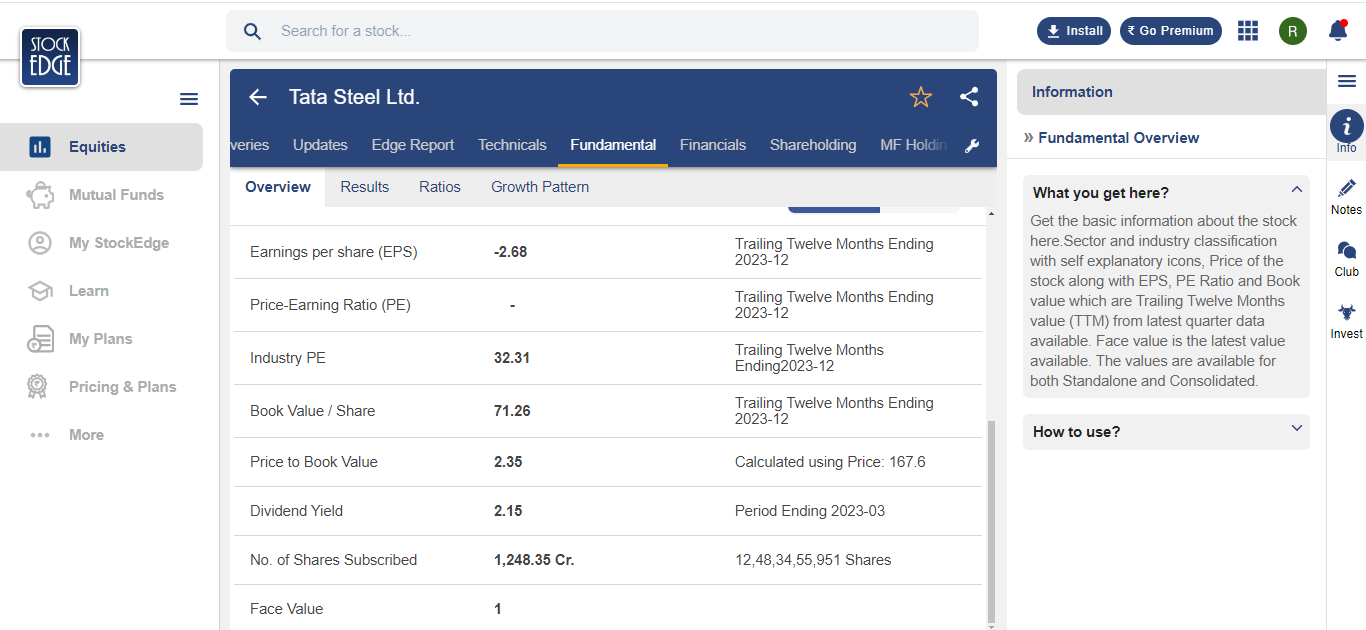Switch to the Financials tab

click(x=713, y=145)
